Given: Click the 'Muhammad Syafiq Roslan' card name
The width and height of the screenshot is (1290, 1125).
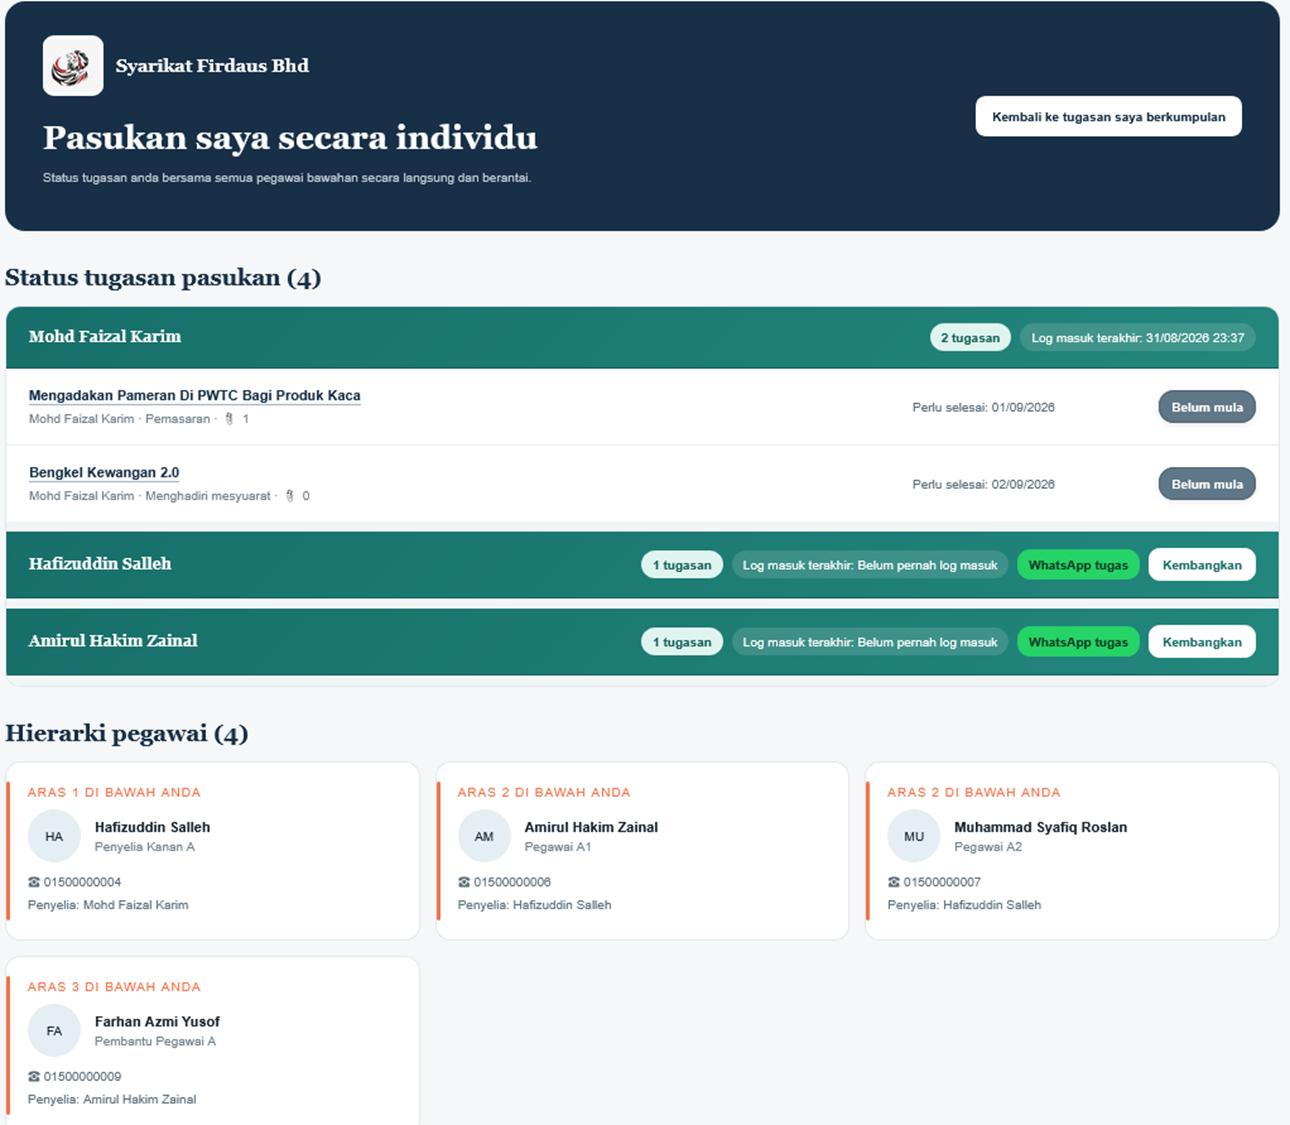Looking at the screenshot, I should (1040, 827).
